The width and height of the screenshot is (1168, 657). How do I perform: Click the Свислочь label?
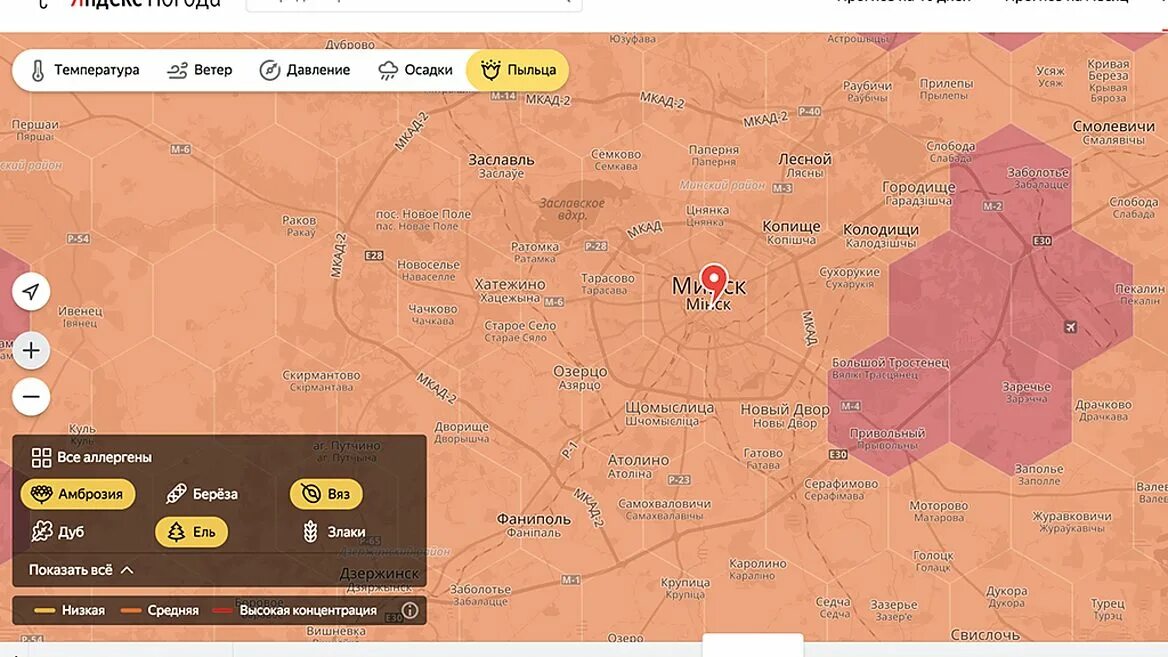coord(985,635)
